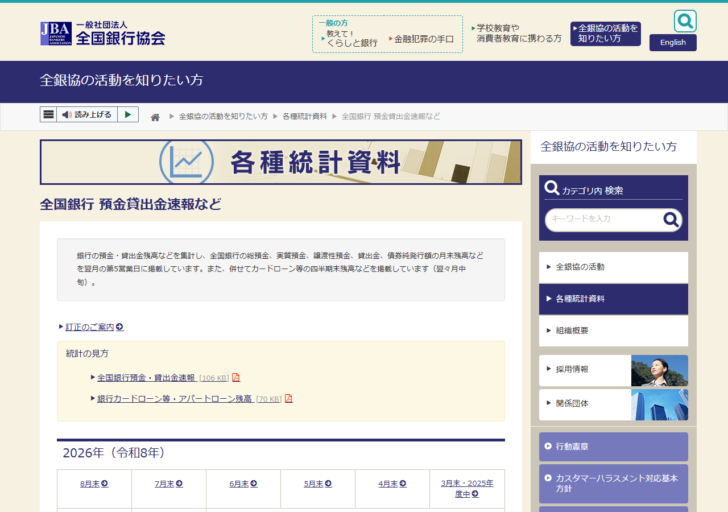728x512 pixels.
Task: Open the 訂正のご案内 link
Action: [x=90, y=327]
